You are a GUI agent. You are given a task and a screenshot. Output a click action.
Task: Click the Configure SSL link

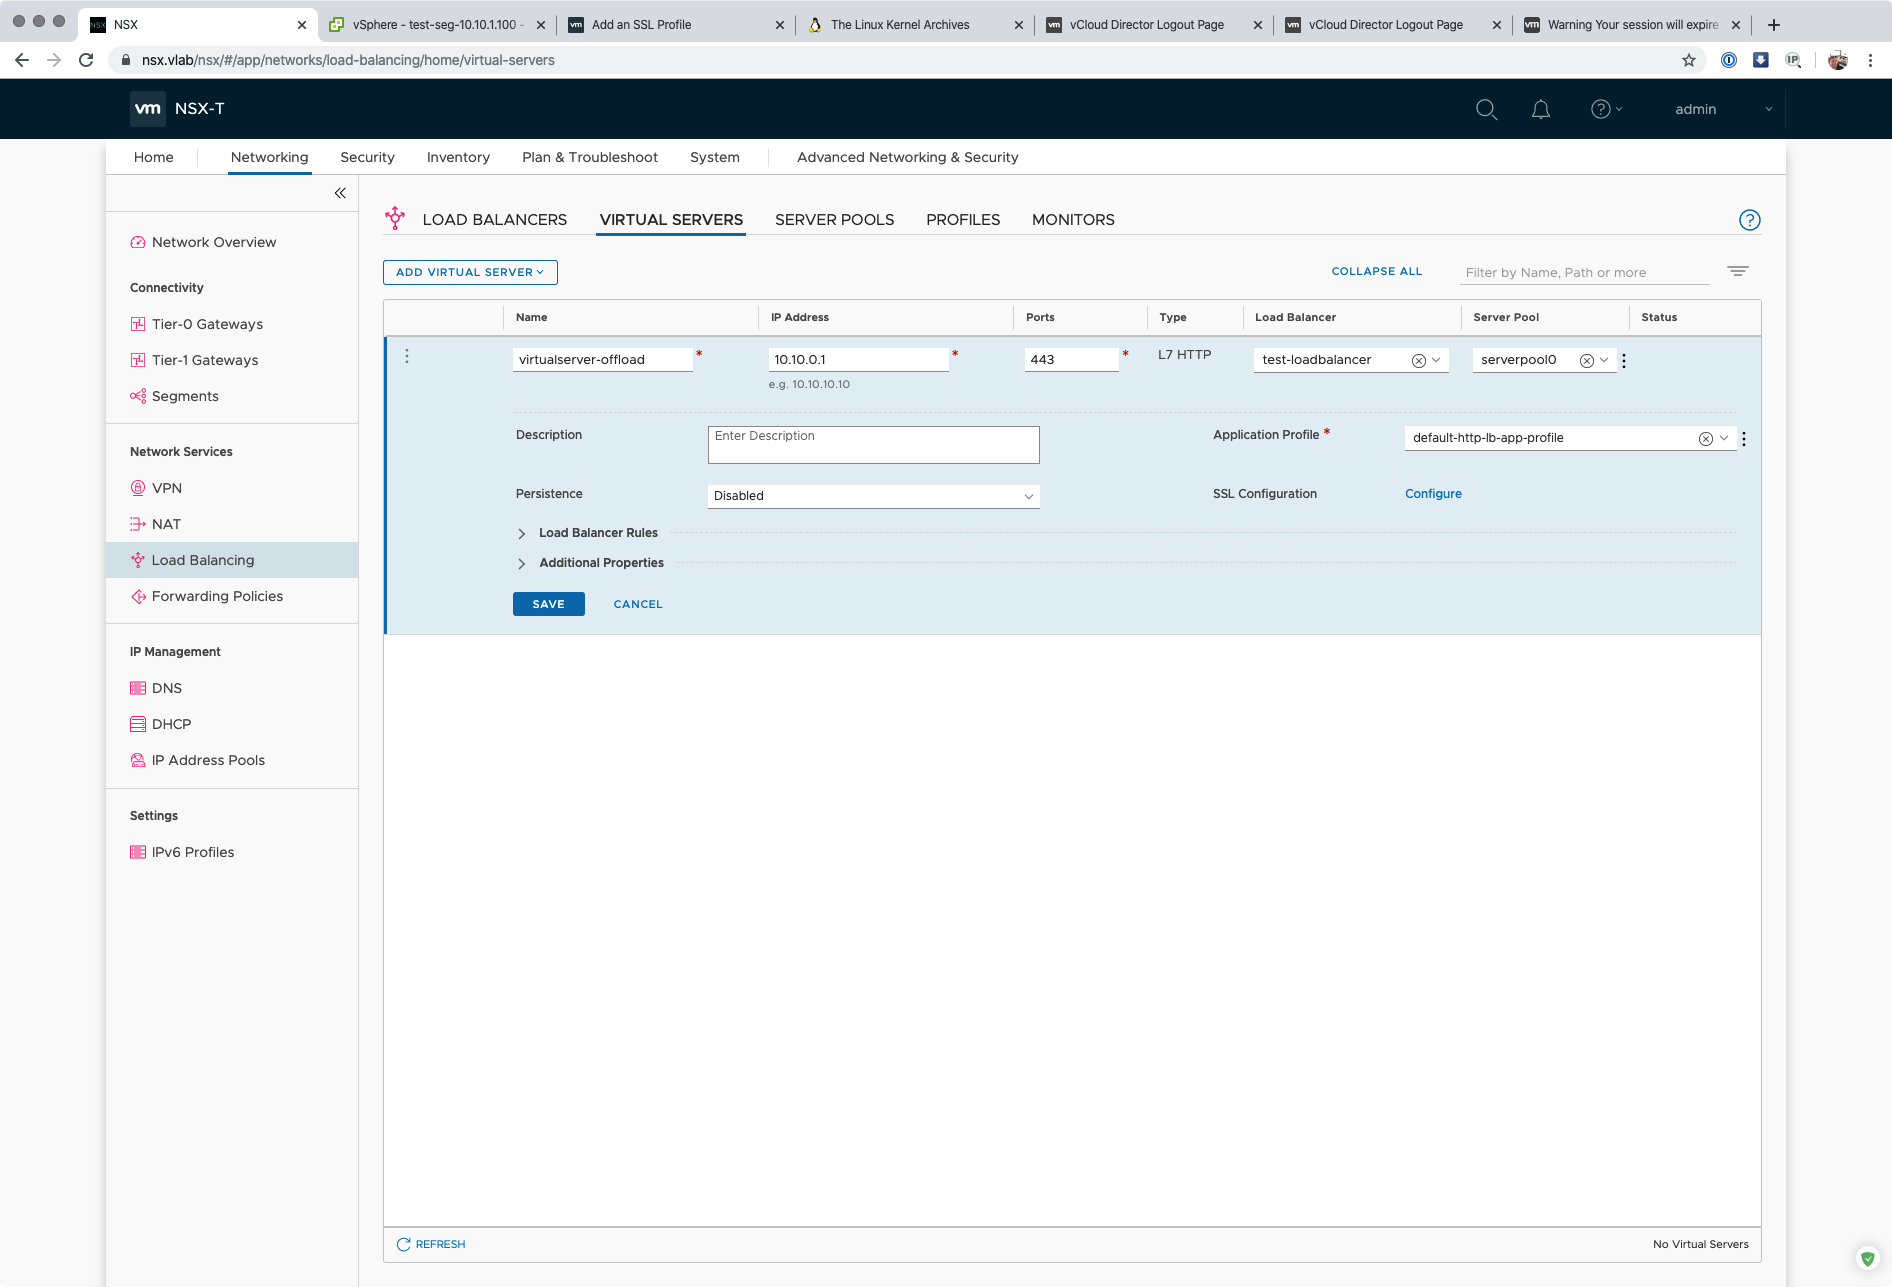coord(1433,494)
